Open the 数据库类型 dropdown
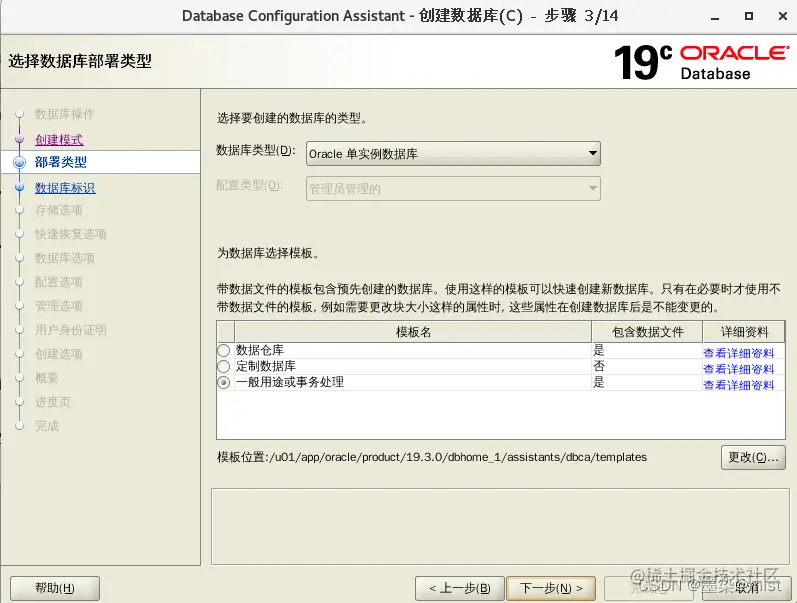Image resolution: width=797 pixels, height=603 pixels. [453, 154]
